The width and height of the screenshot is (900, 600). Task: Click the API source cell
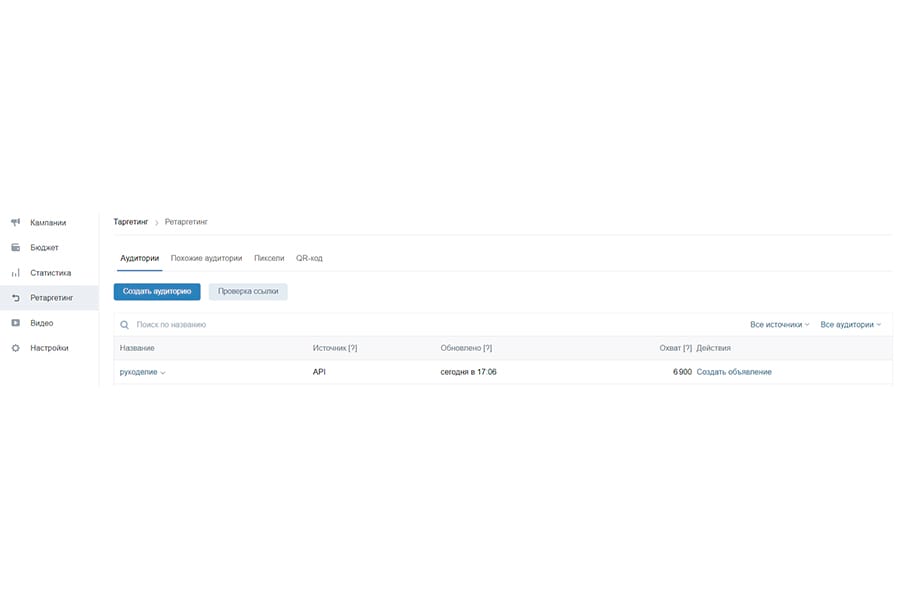319,372
